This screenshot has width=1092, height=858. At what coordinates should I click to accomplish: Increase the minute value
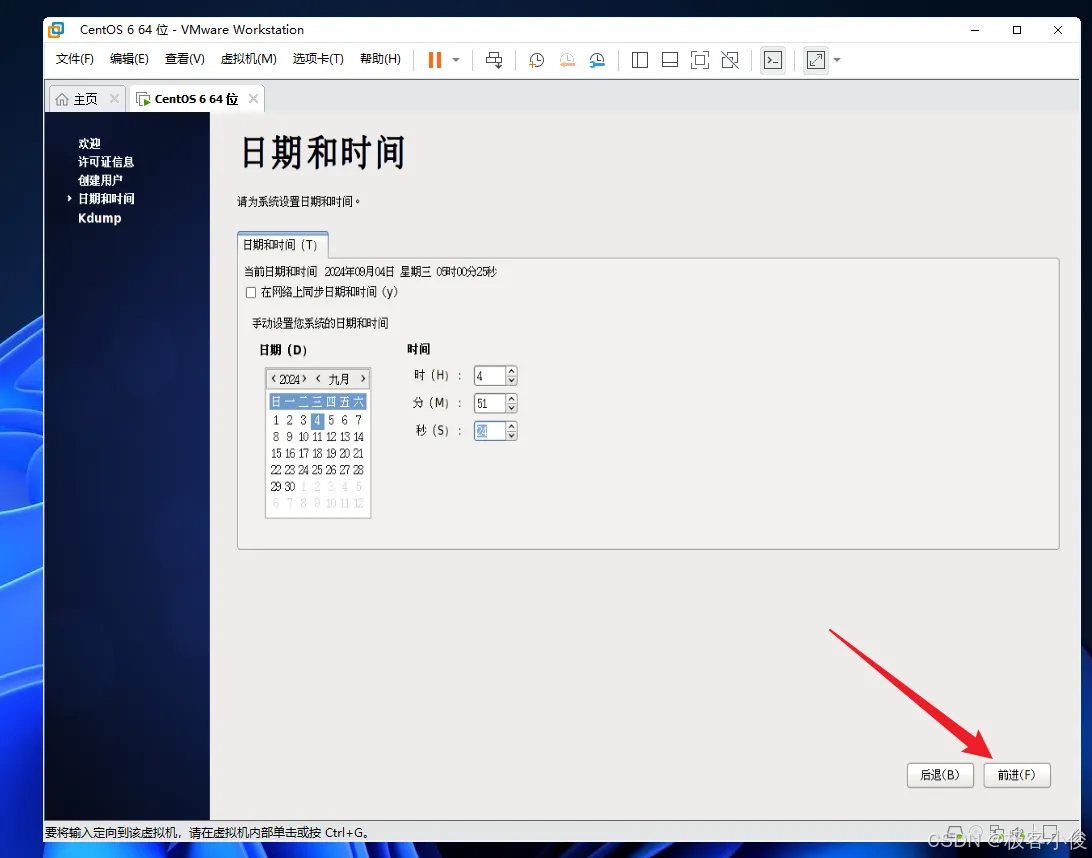tap(512, 398)
